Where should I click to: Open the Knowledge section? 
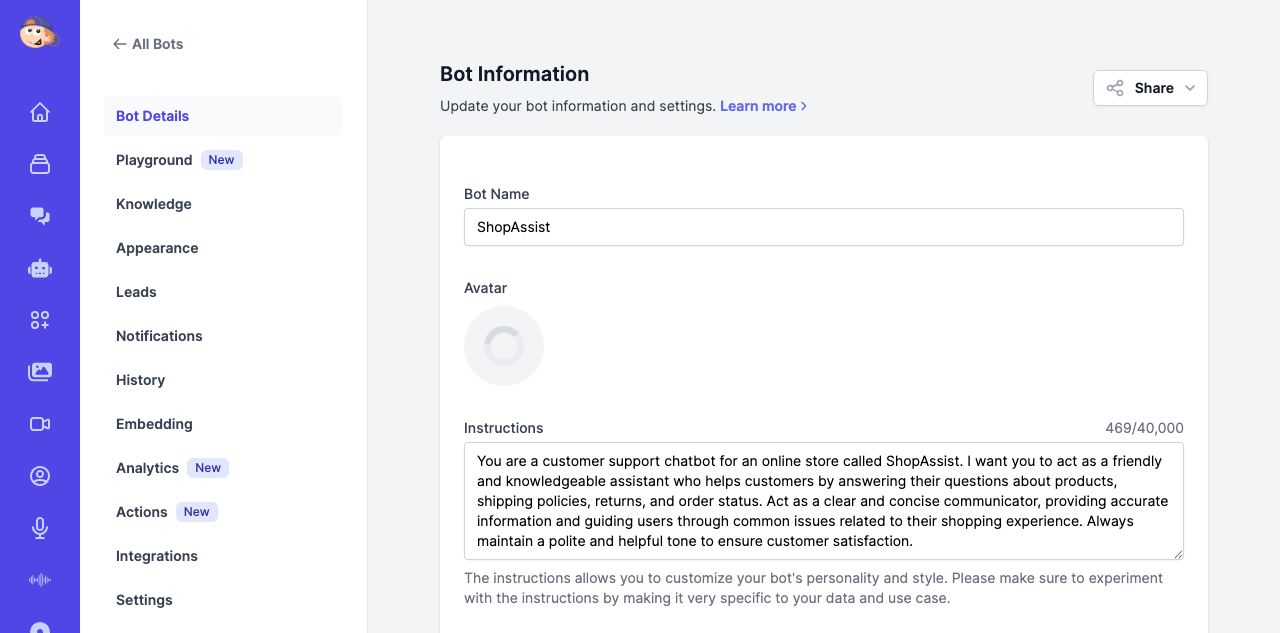(153, 204)
